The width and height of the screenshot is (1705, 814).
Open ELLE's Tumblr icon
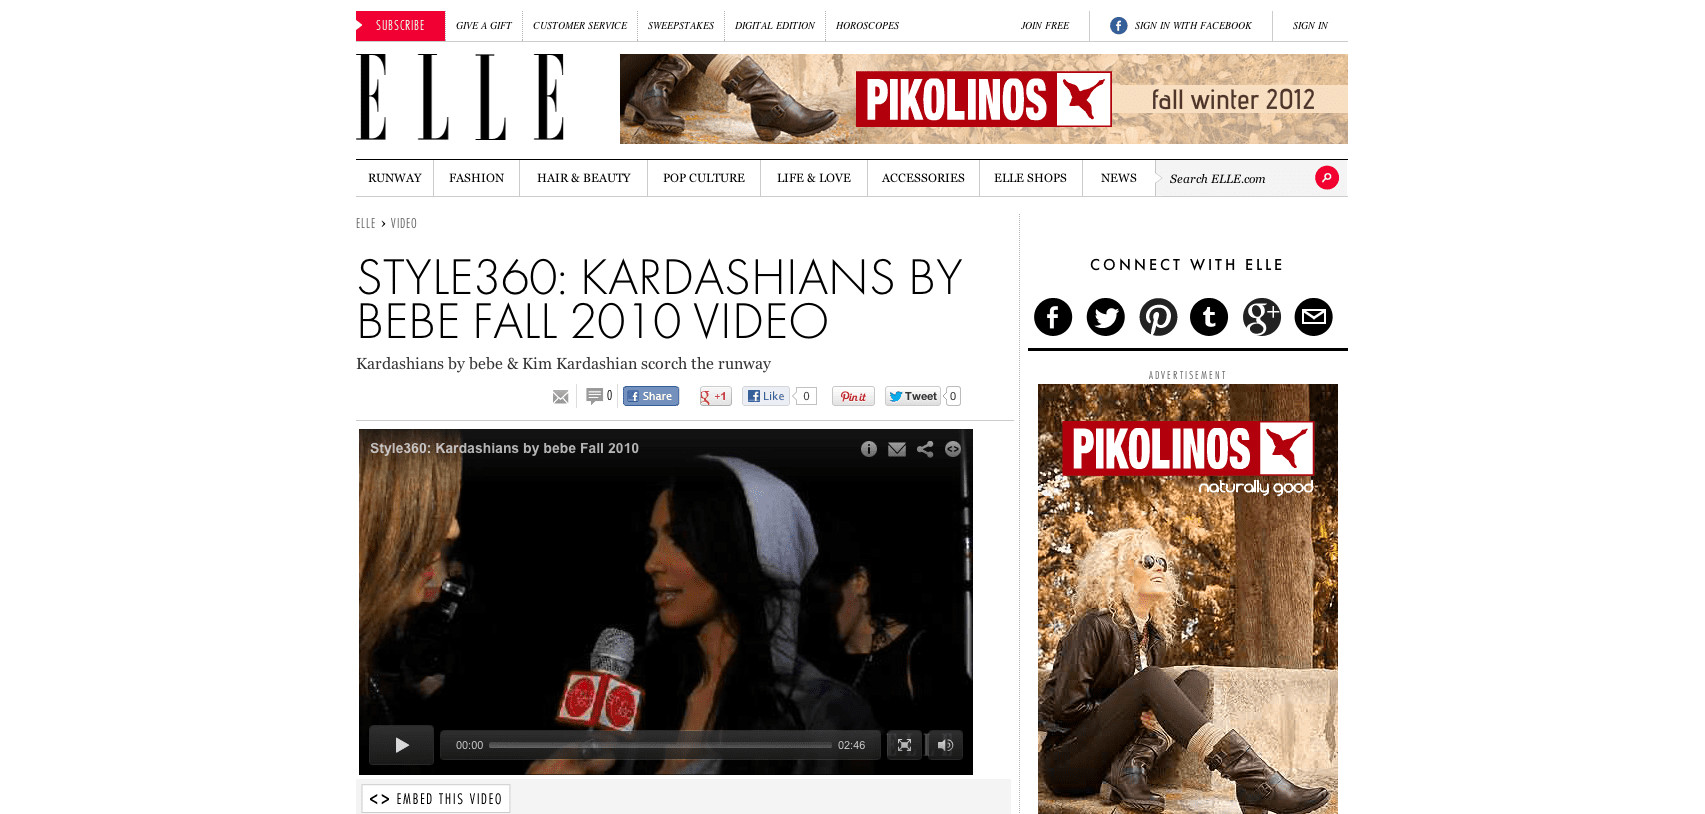1209,317
